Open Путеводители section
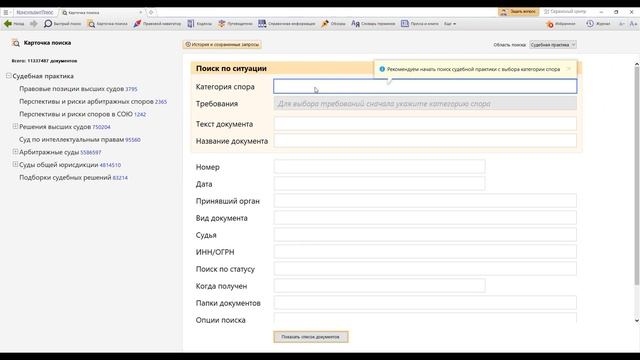 point(235,24)
